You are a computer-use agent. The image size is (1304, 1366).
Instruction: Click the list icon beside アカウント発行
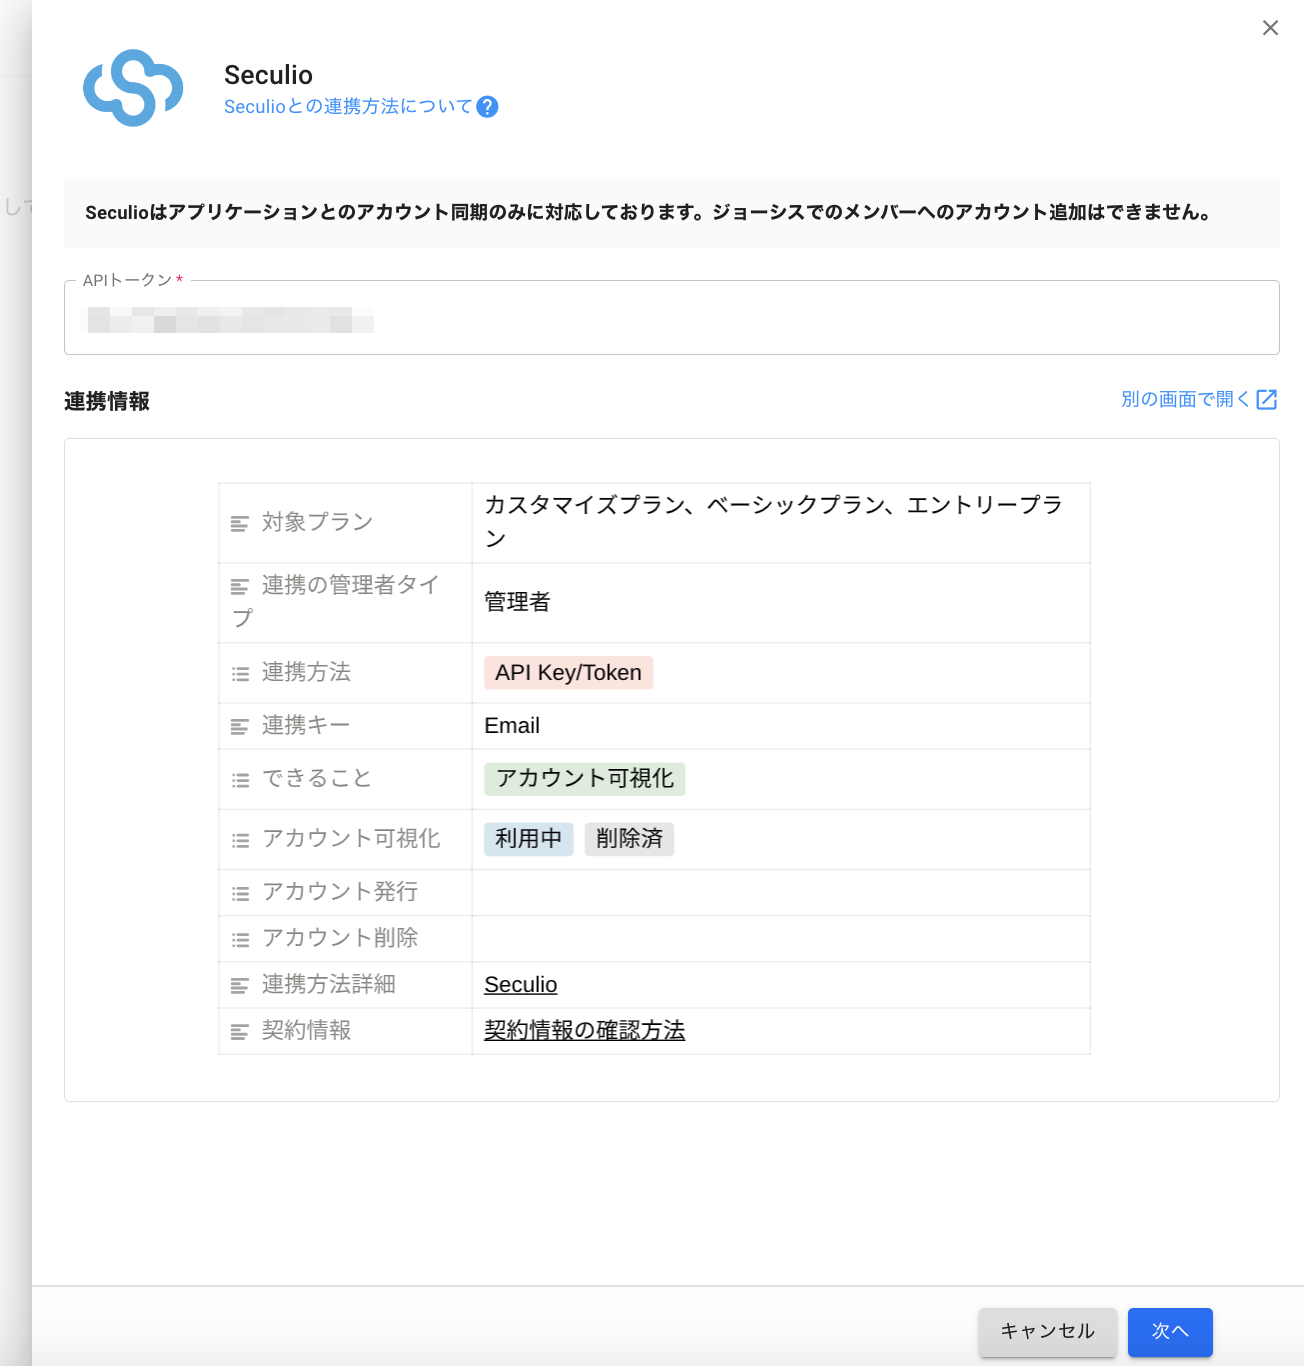pyautogui.click(x=240, y=893)
